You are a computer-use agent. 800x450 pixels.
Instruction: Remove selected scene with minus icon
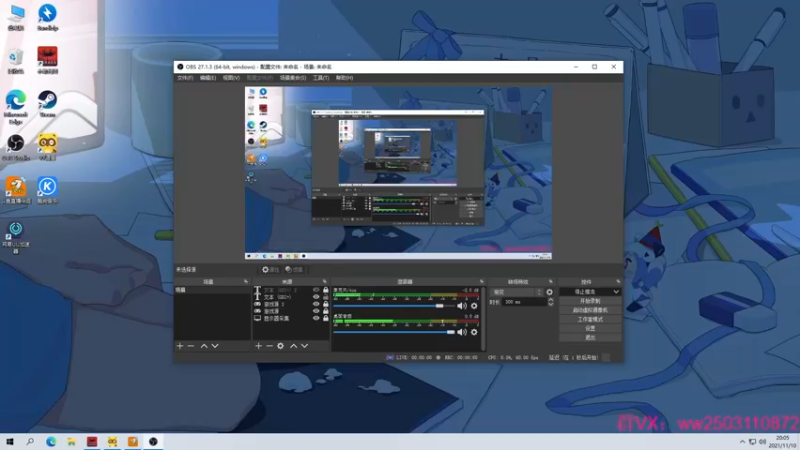pos(191,346)
